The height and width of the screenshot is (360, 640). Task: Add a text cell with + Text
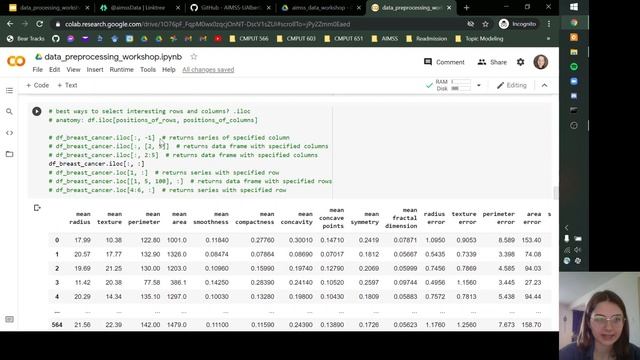pyautogui.click(x=67, y=85)
